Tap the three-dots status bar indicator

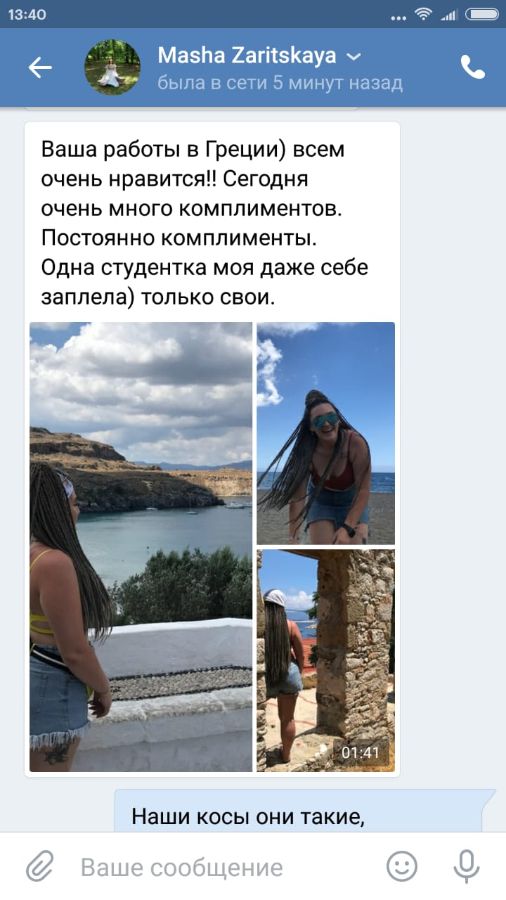point(398,18)
